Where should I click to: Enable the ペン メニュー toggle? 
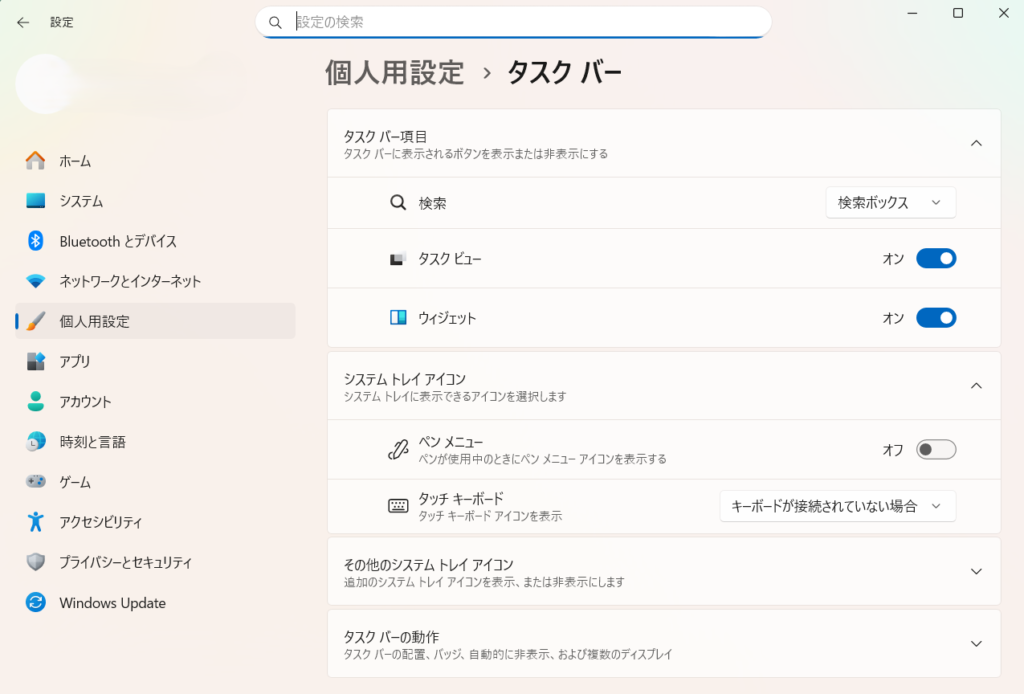click(936, 450)
